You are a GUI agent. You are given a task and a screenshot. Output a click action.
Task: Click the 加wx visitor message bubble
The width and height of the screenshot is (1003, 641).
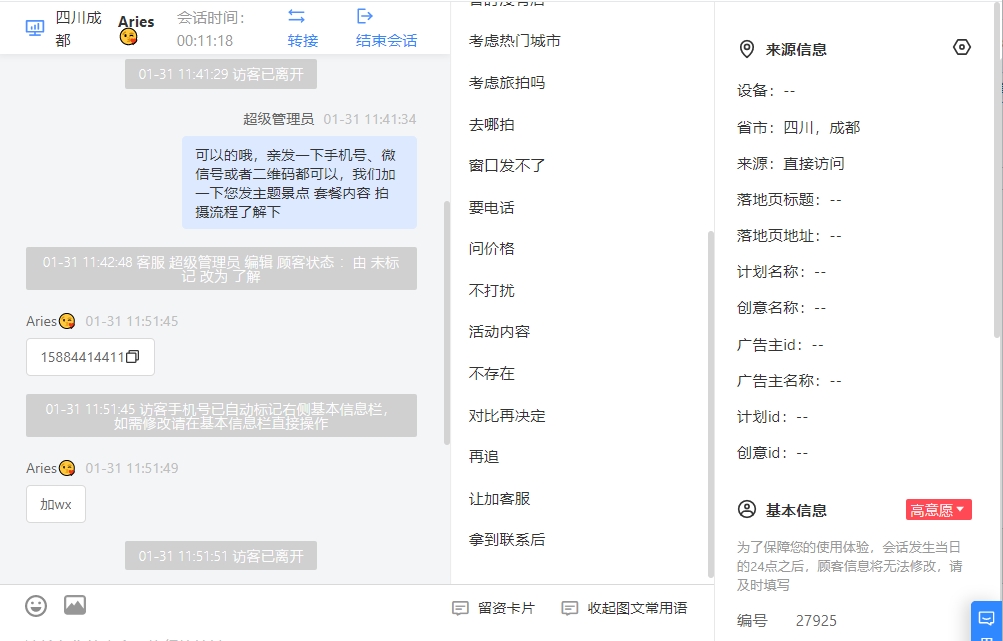point(56,504)
